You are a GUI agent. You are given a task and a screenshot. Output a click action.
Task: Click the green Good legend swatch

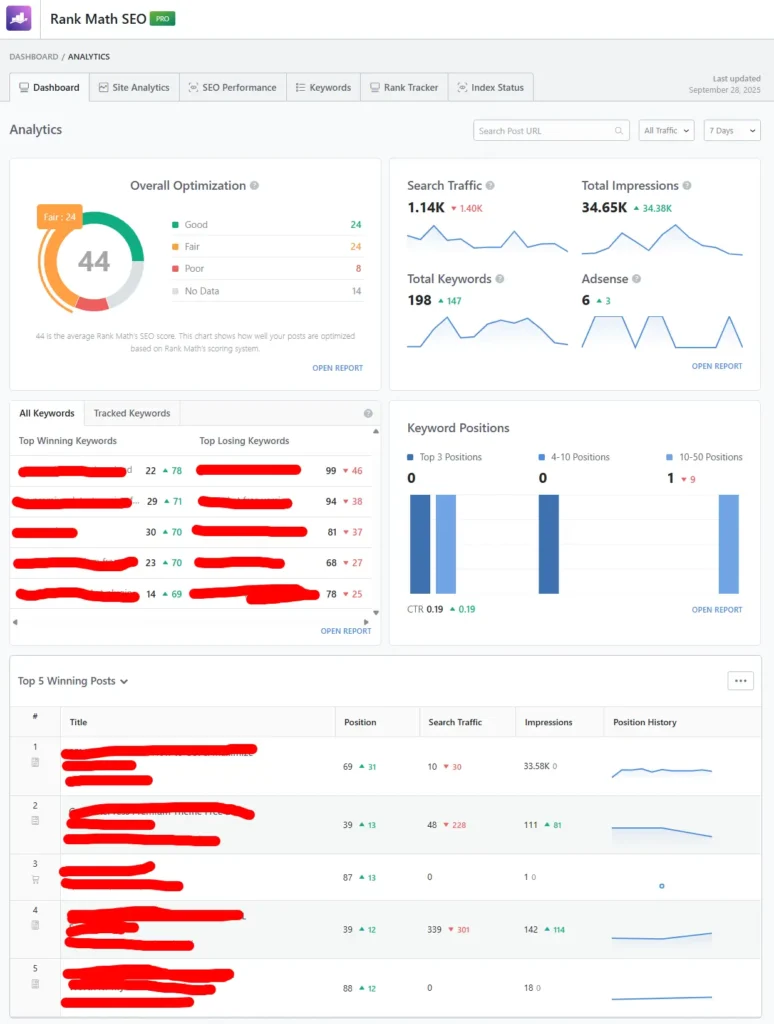176,225
